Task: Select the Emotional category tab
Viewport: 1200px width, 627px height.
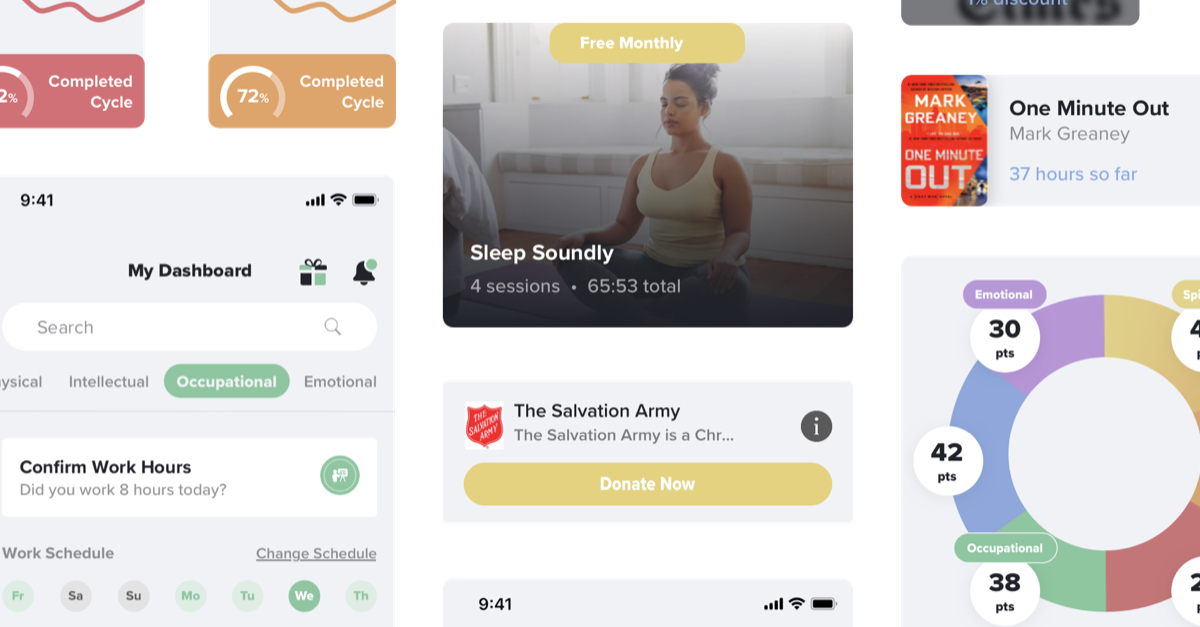Action: coord(340,381)
